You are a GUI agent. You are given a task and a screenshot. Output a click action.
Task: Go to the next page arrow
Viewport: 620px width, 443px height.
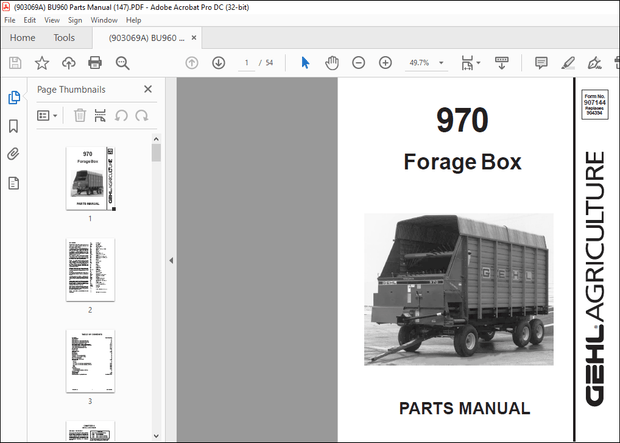[x=218, y=63]
